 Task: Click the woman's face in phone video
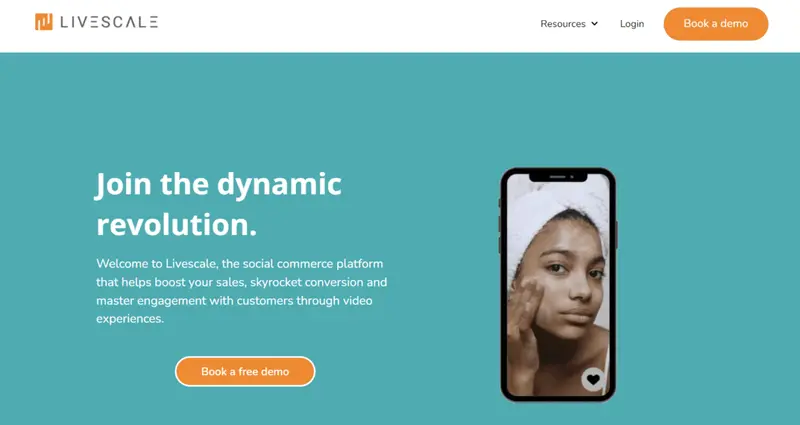pyautogui.click(x=568, y=278)
